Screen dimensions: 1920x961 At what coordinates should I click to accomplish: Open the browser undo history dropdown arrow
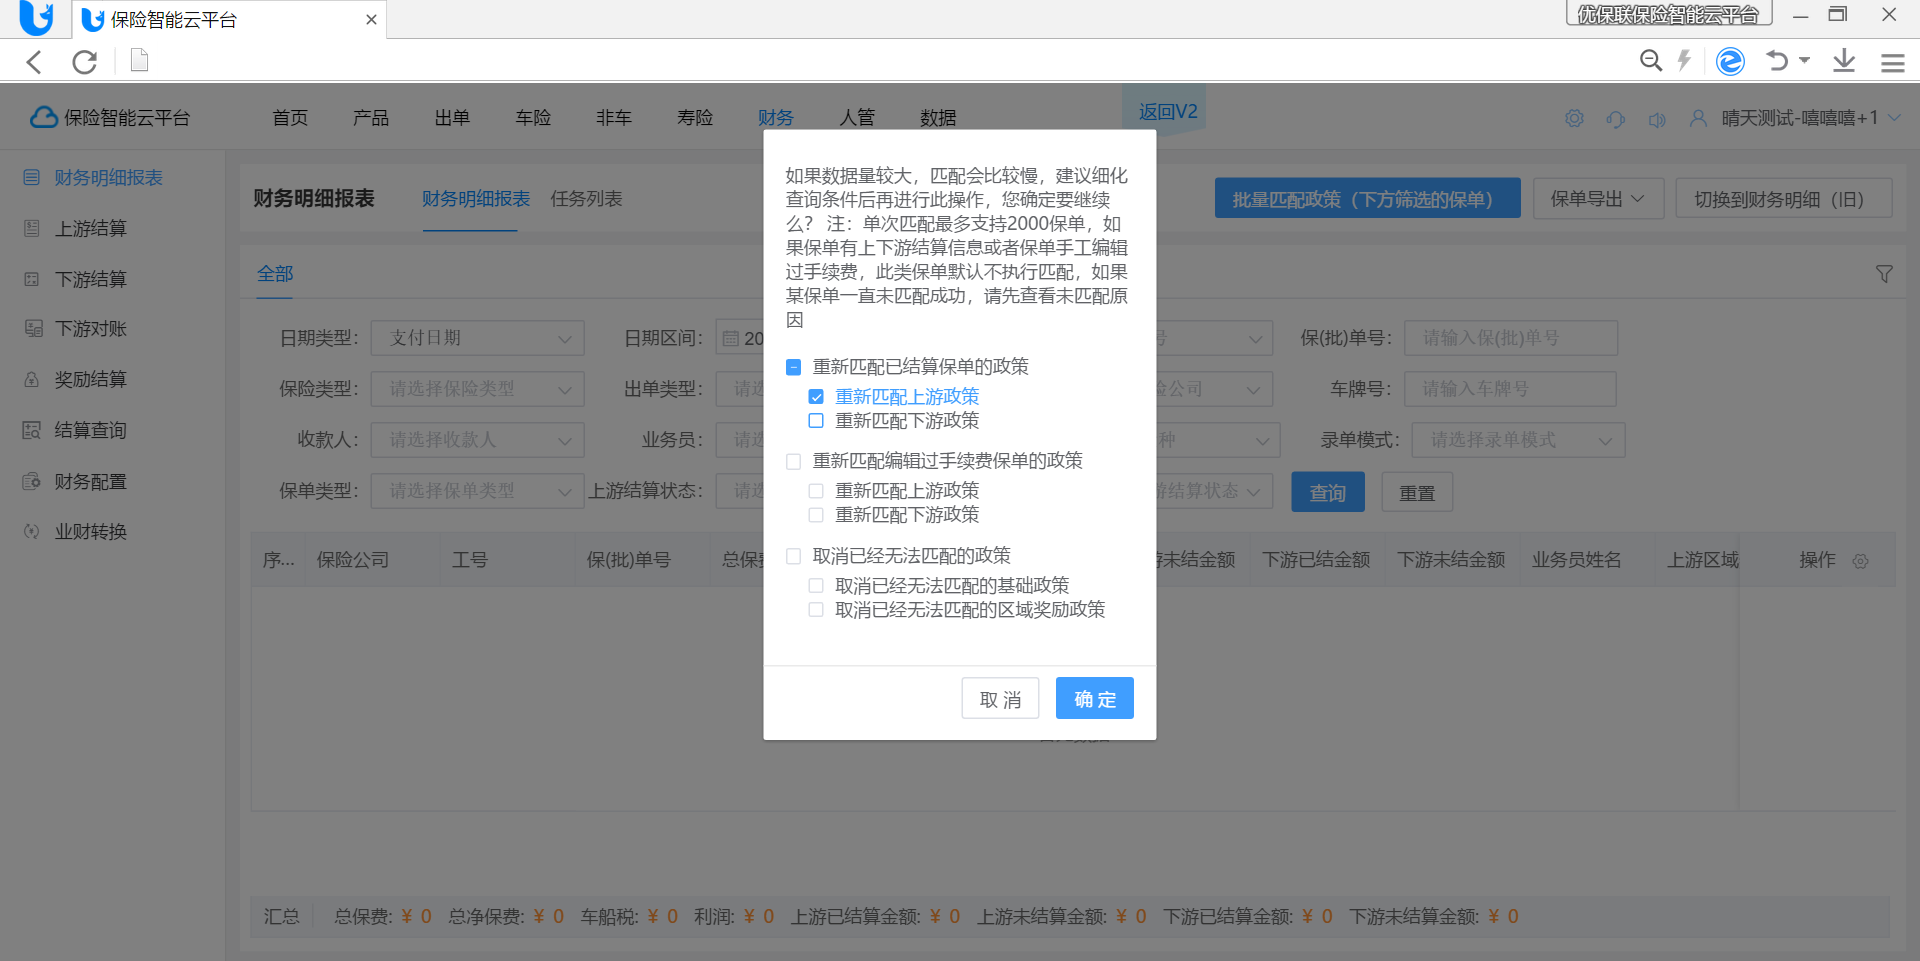[x=1805, y=61]
